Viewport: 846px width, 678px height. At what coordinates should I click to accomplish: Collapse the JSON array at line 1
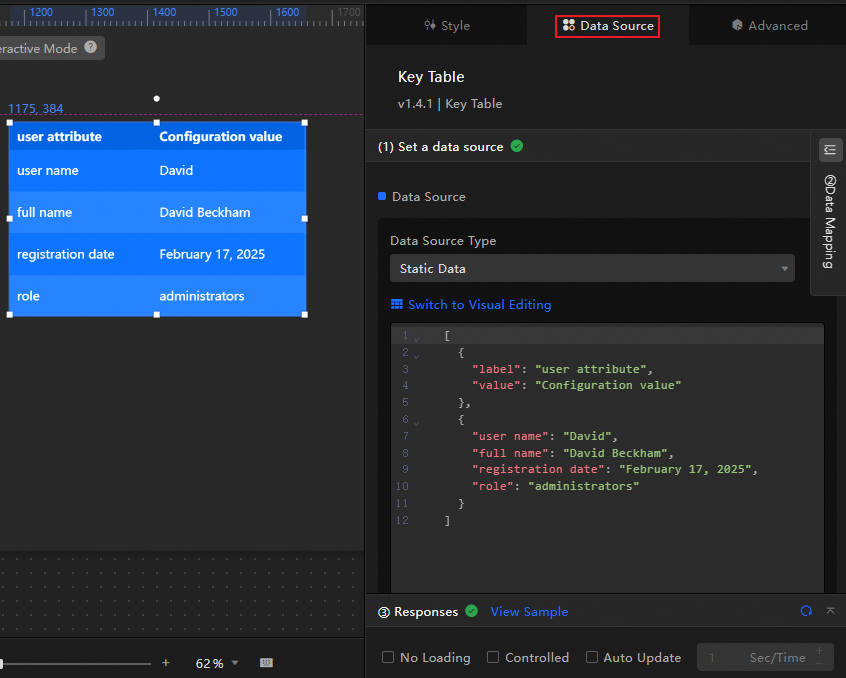point(416,338)
